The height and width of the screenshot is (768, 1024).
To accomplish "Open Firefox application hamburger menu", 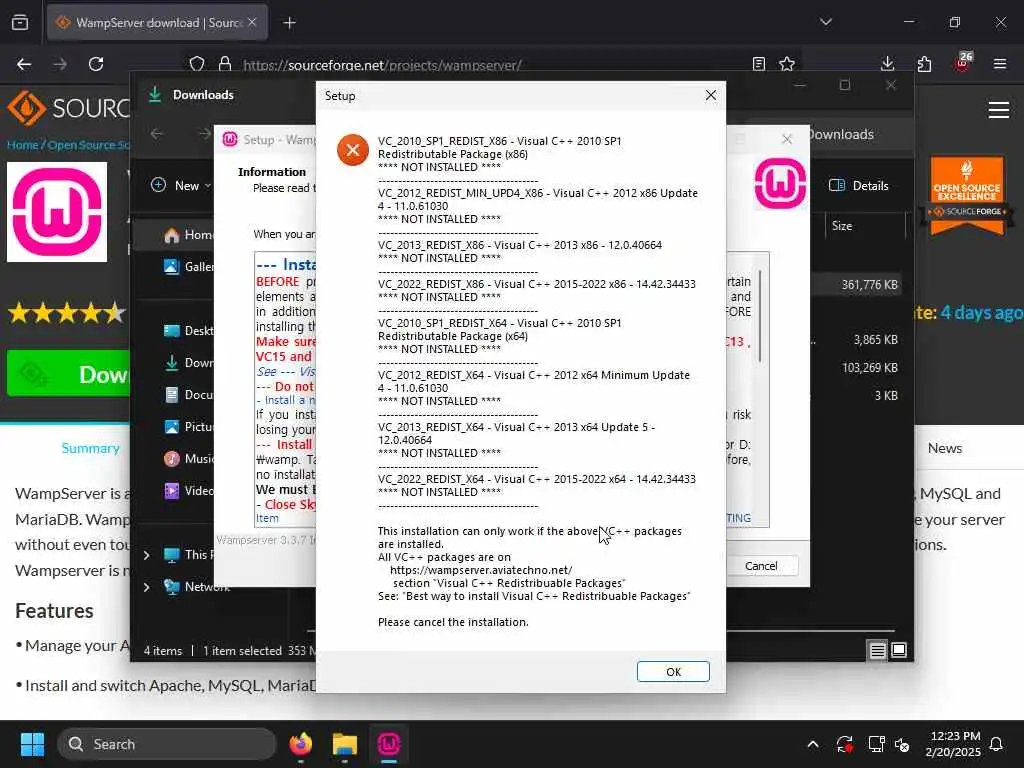I will [x=999, y=64].
